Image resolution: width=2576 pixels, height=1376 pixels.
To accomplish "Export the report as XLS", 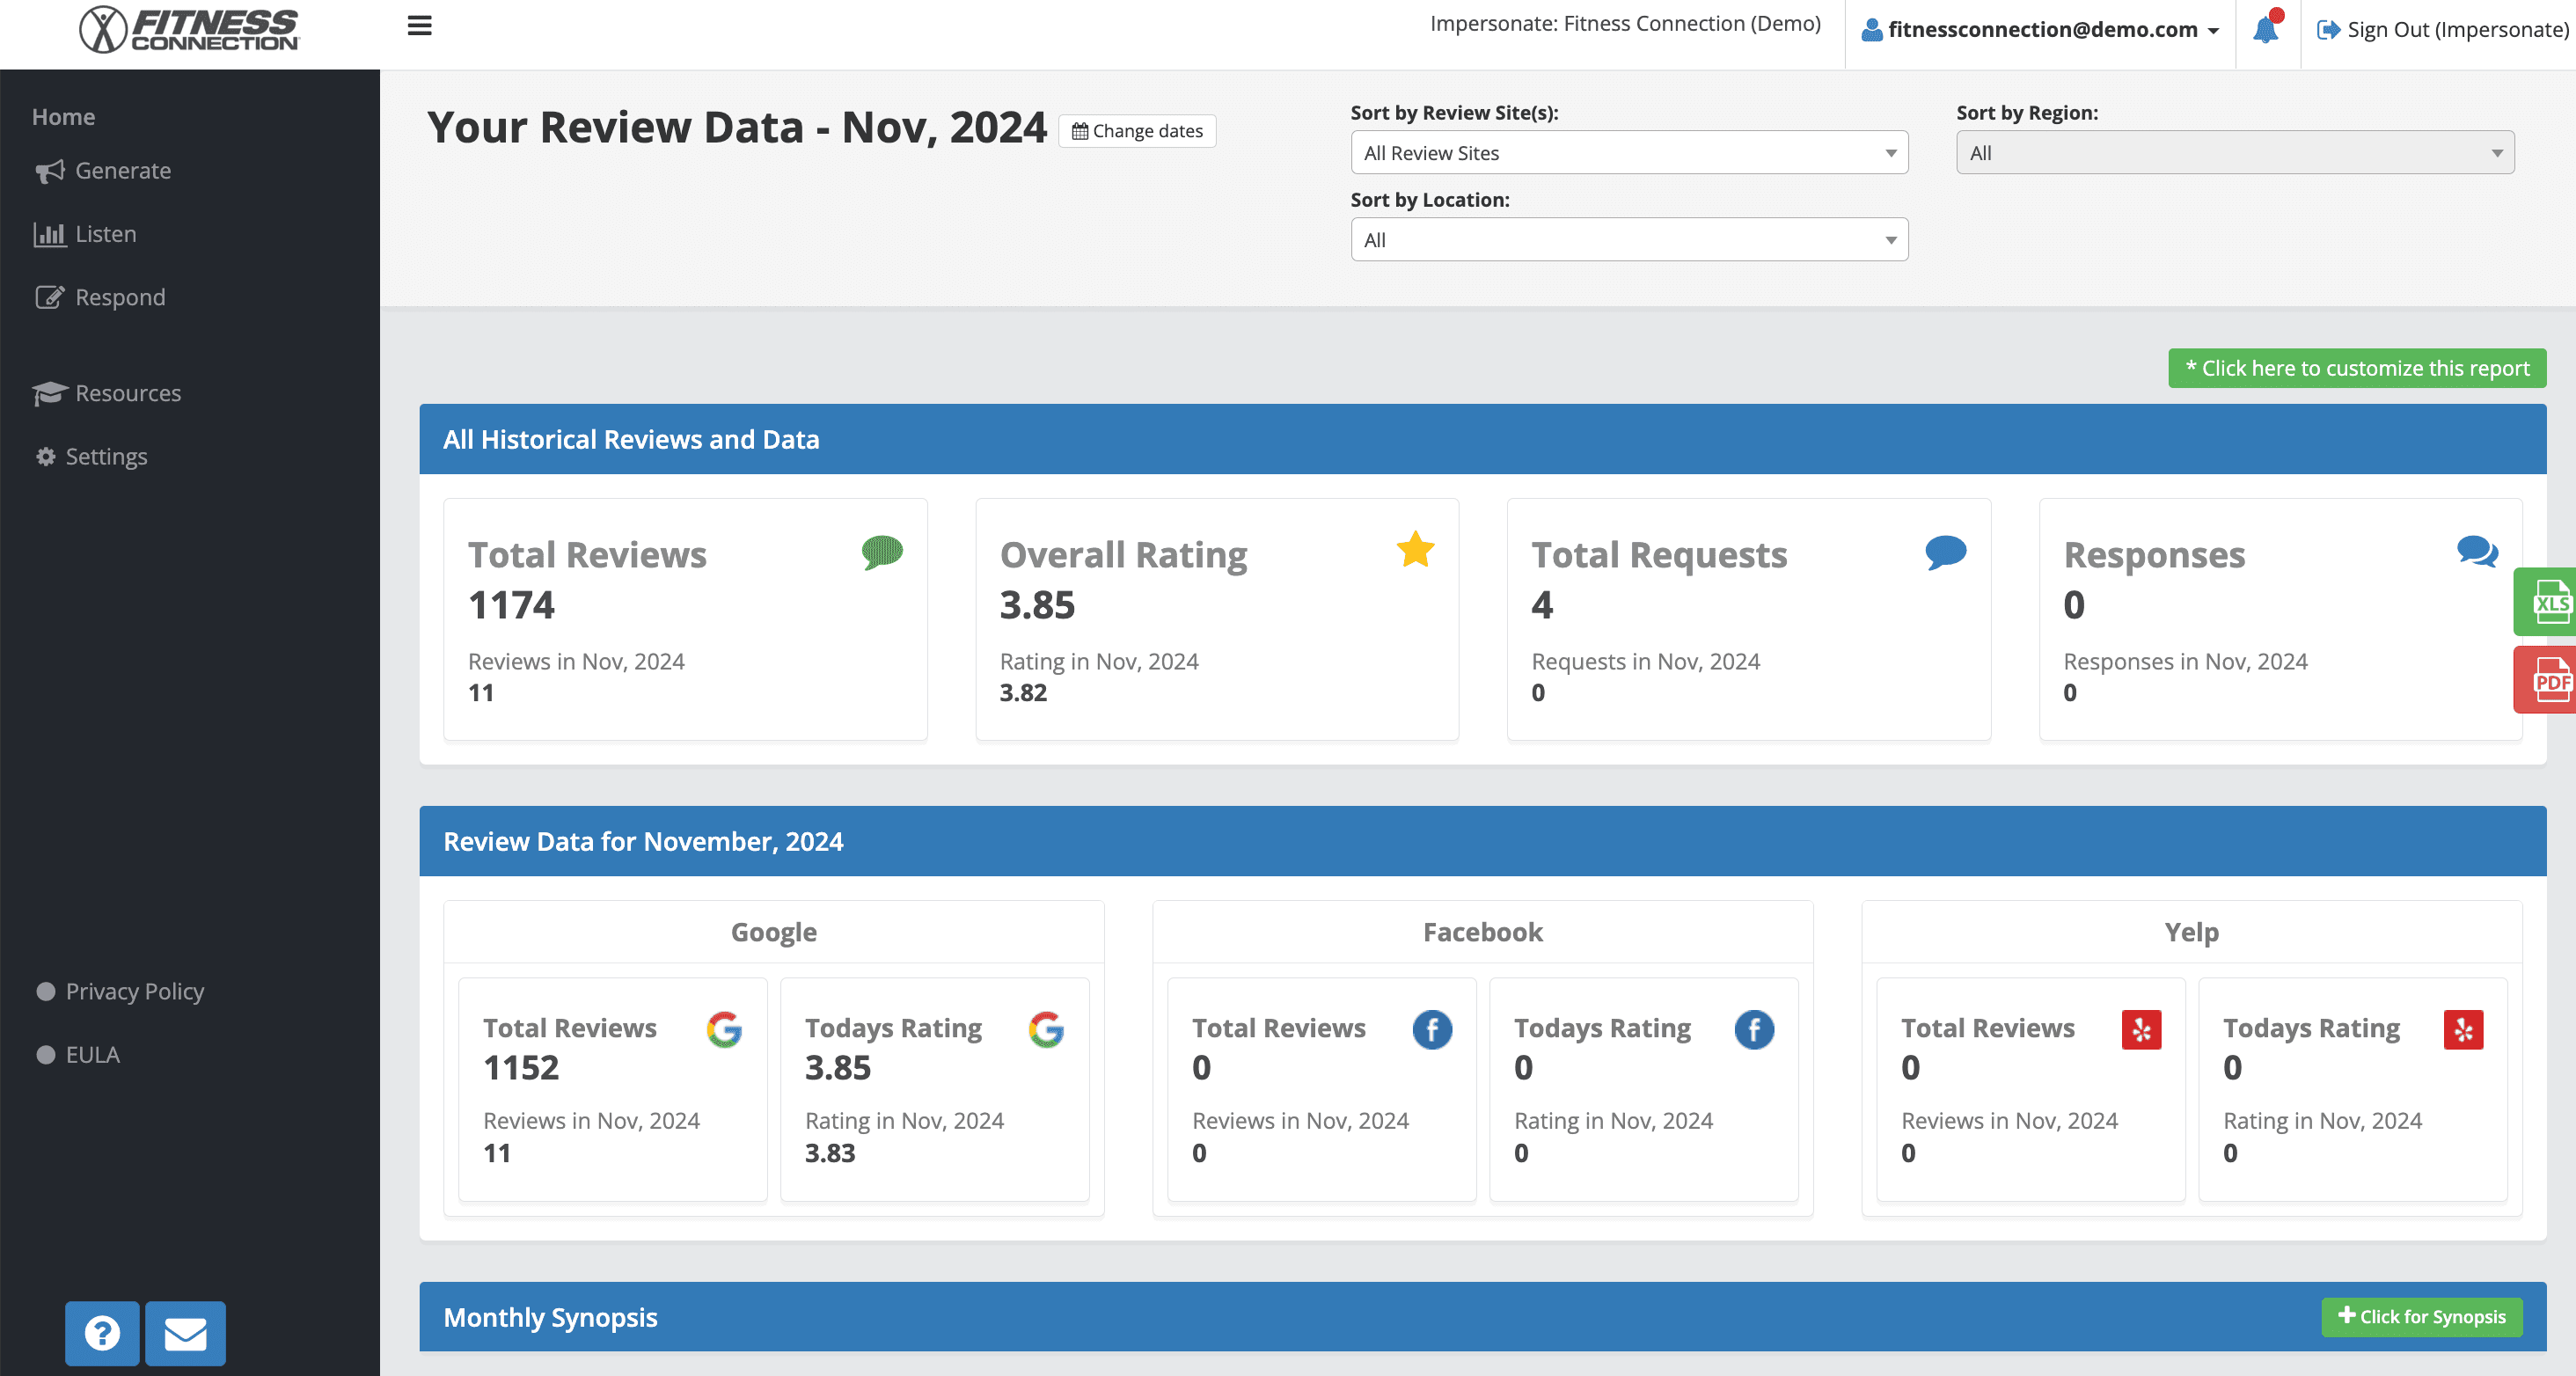I will [2552, 602].
